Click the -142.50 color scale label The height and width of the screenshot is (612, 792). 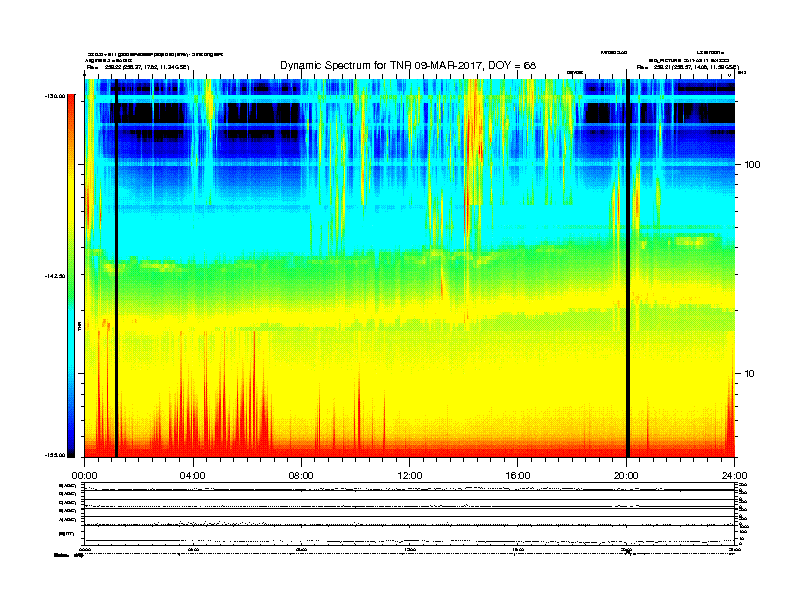tap(55, 276)
